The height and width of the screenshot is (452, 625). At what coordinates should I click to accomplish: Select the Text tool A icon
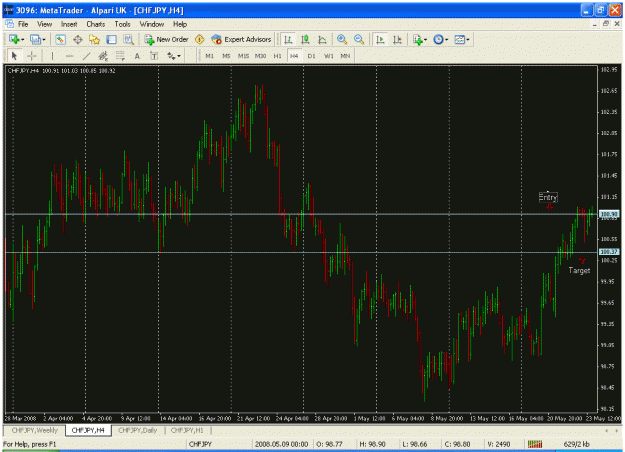click(x=137, y=56)
